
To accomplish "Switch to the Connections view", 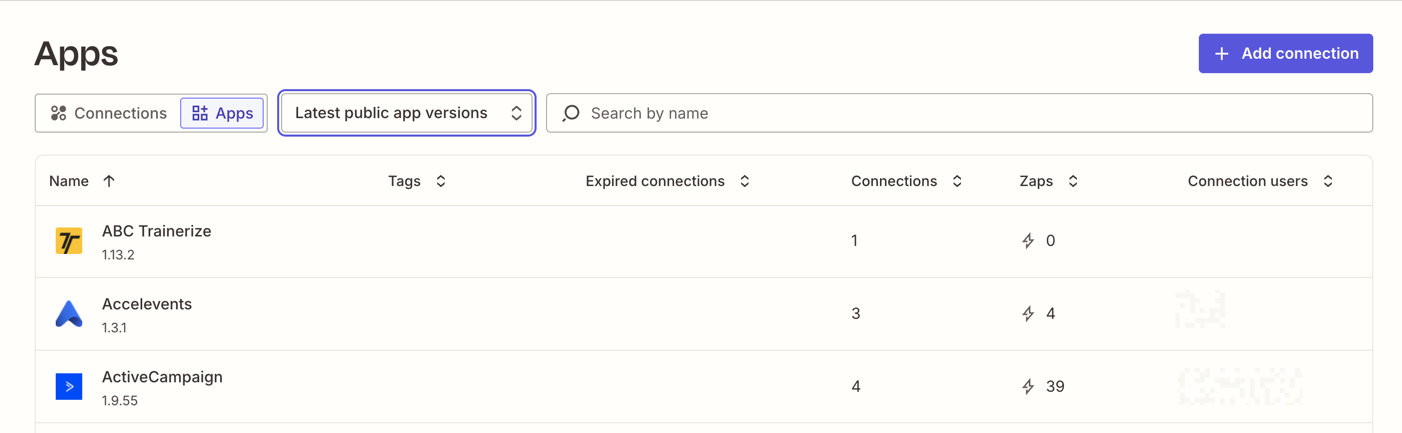I will click(x=108, y=113).
